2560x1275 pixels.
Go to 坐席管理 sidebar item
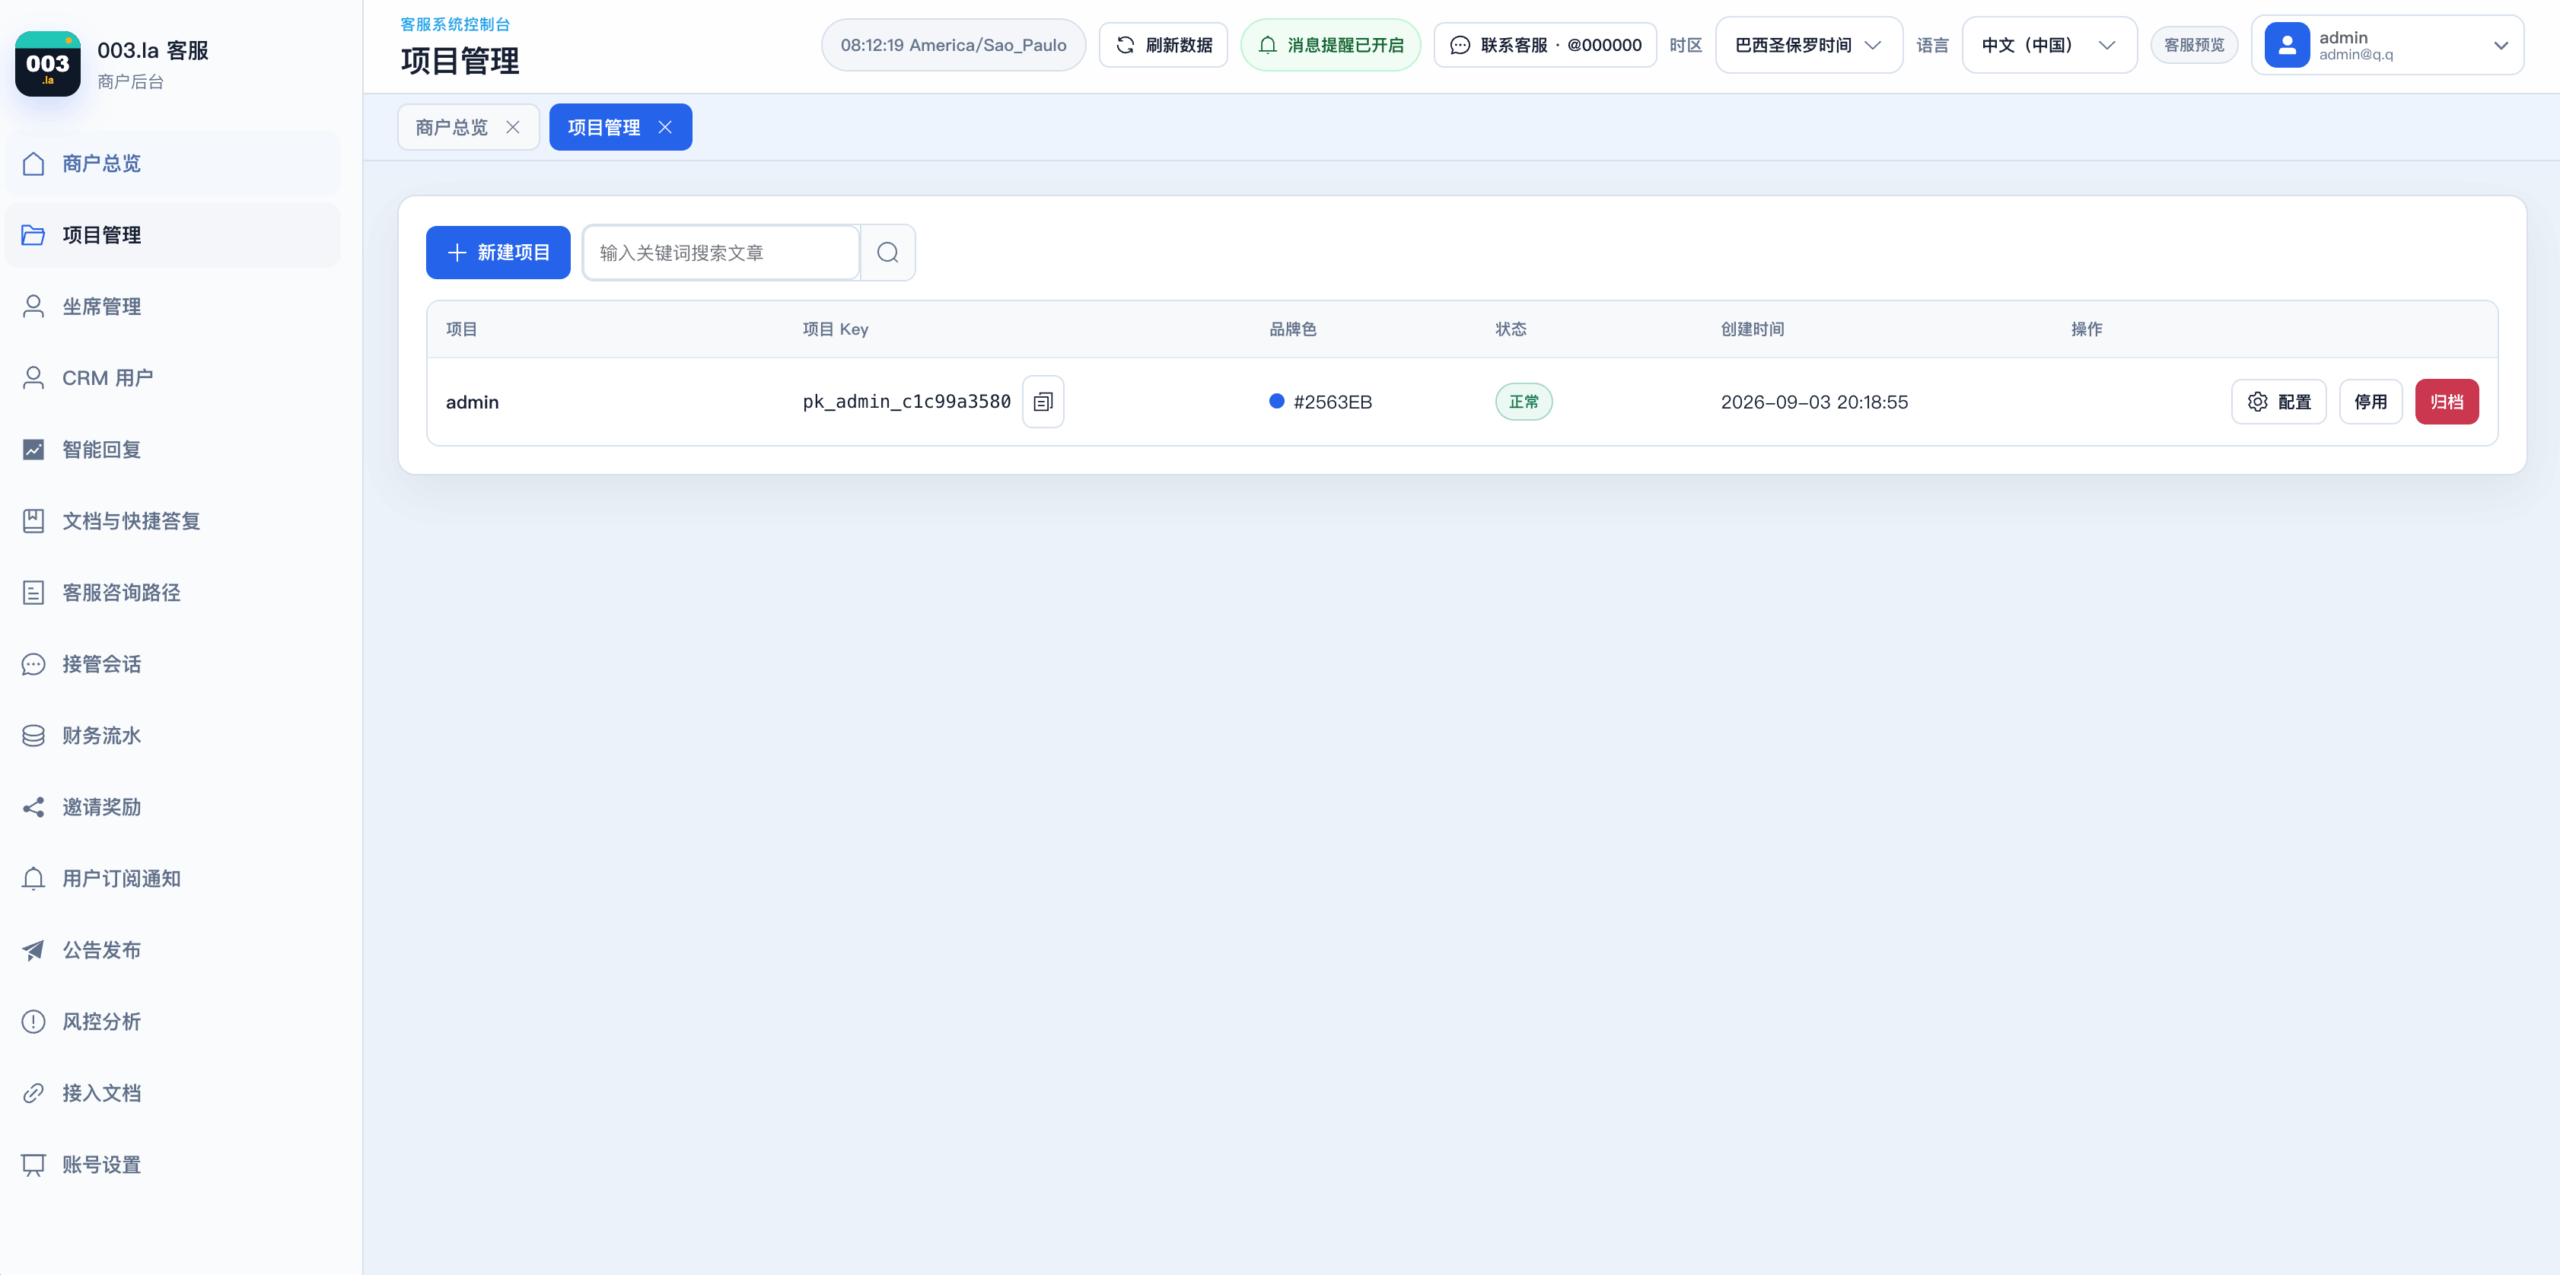pos(172,306)
